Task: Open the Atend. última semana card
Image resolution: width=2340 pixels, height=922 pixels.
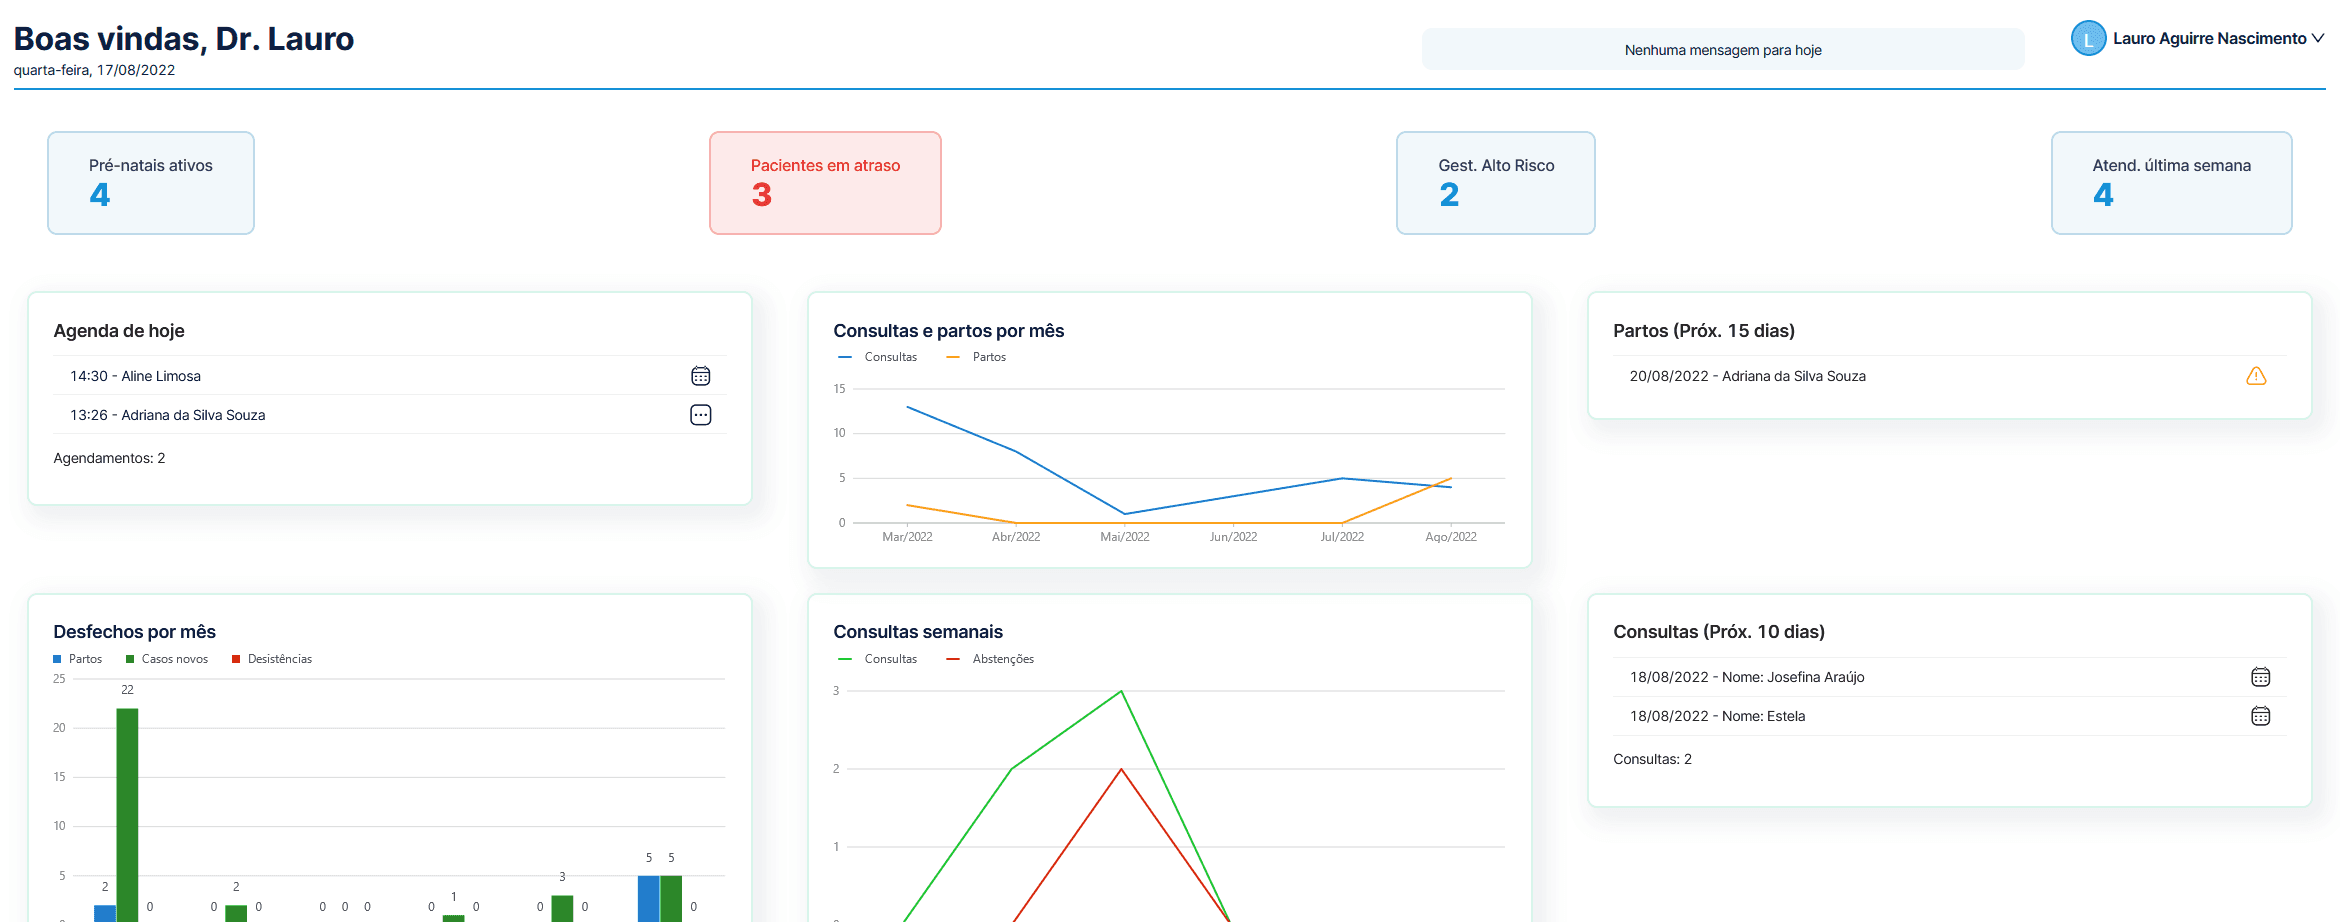Action: (x=2171, y=183)
